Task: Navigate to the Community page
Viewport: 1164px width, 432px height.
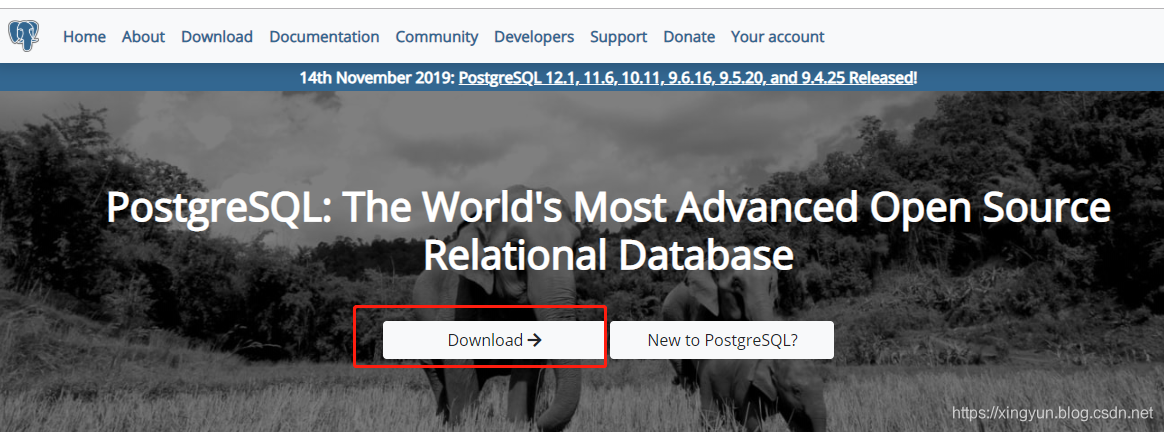Action: coord(436,36)
